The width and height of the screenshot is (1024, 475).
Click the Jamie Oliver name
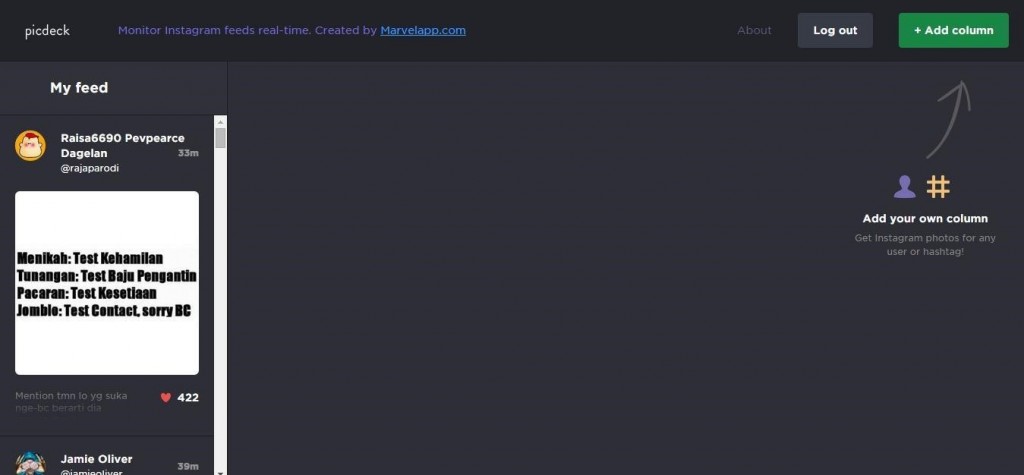click(97, 459)
